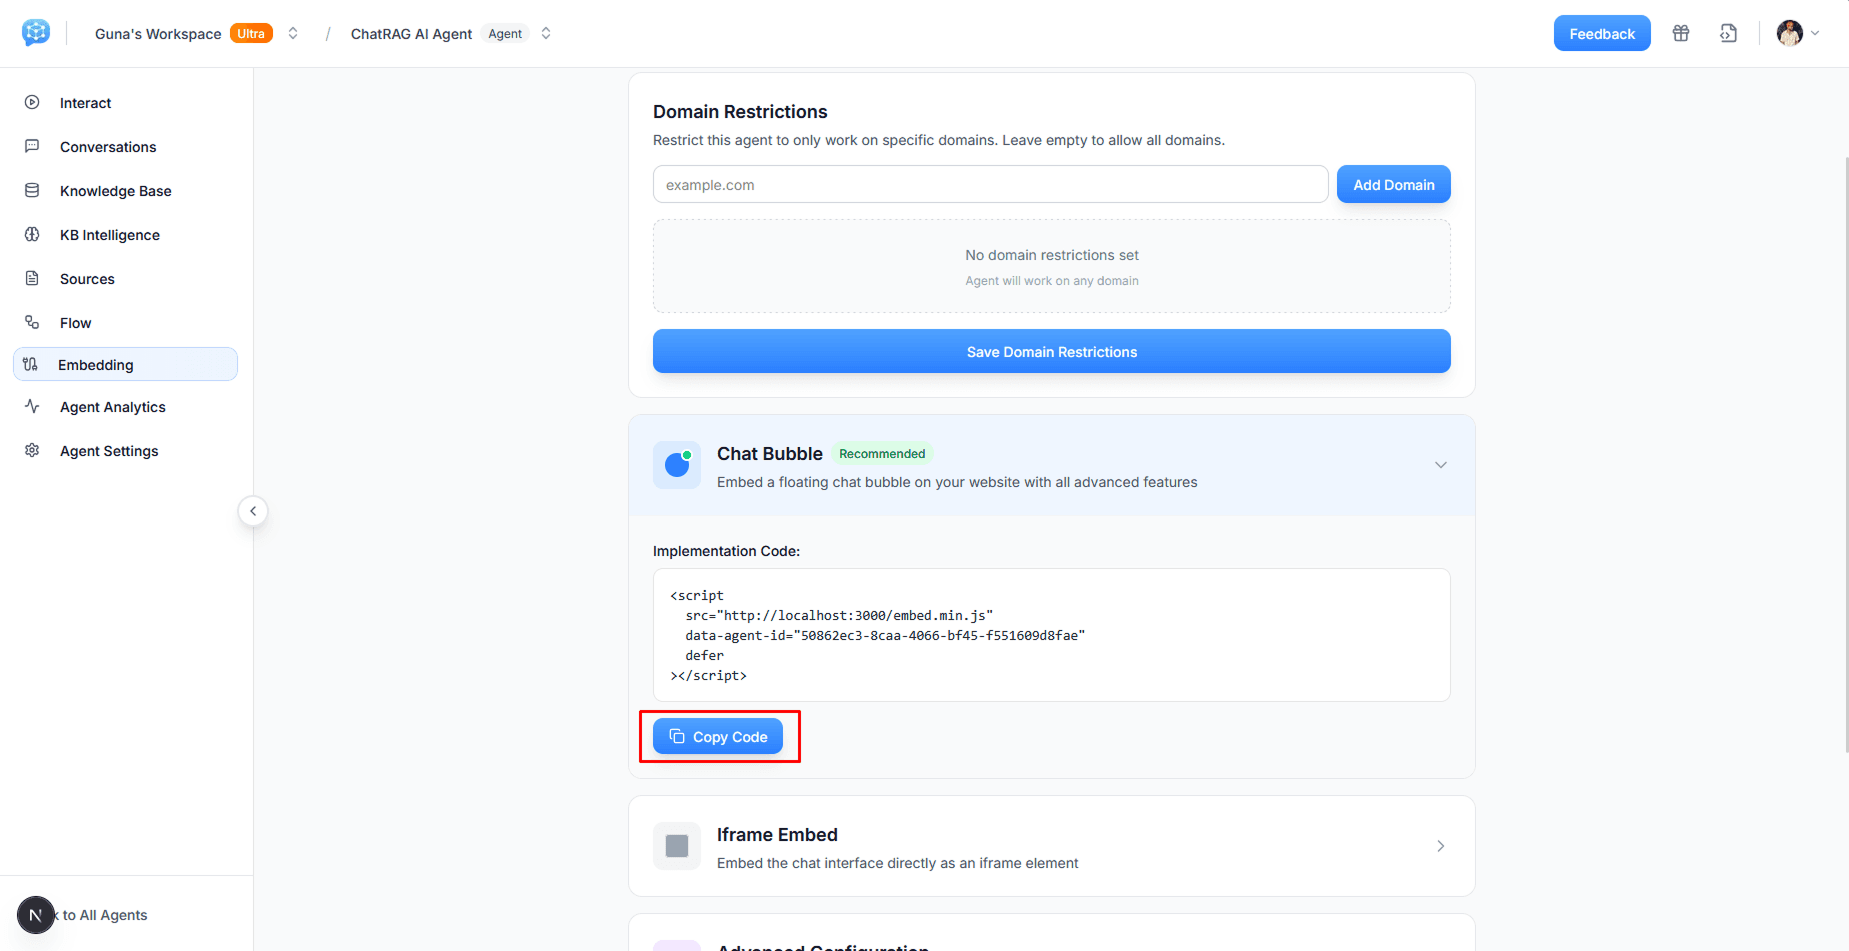The height and width of the screenshot is (951, 1849).
Task: Click the Agent Analytics pulse icon
Action: 32,406
